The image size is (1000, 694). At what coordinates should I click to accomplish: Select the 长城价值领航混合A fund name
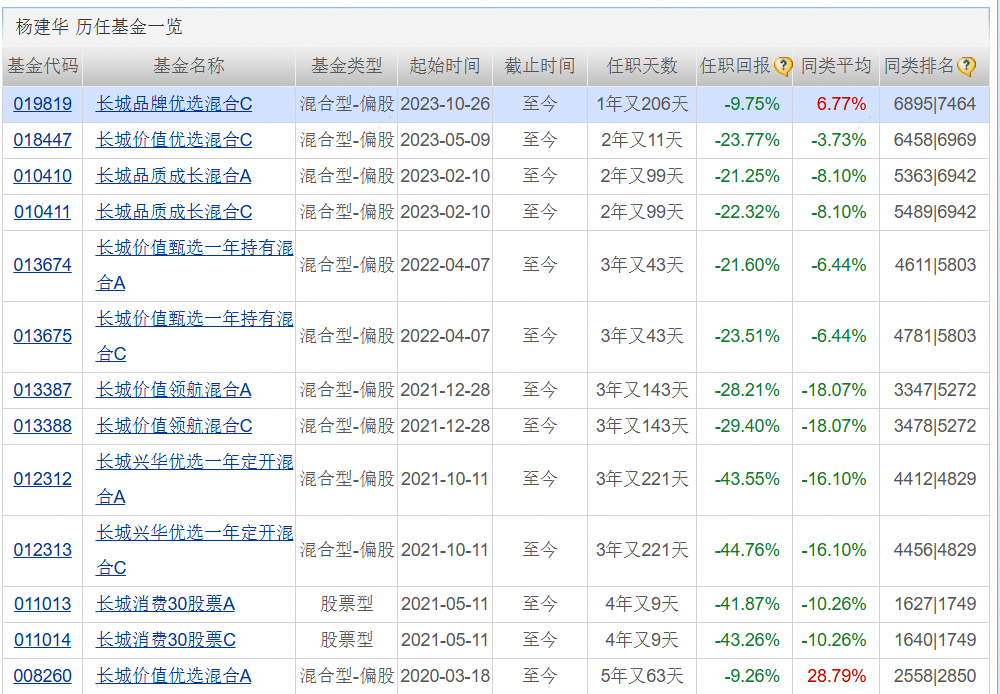pos(193,389)
